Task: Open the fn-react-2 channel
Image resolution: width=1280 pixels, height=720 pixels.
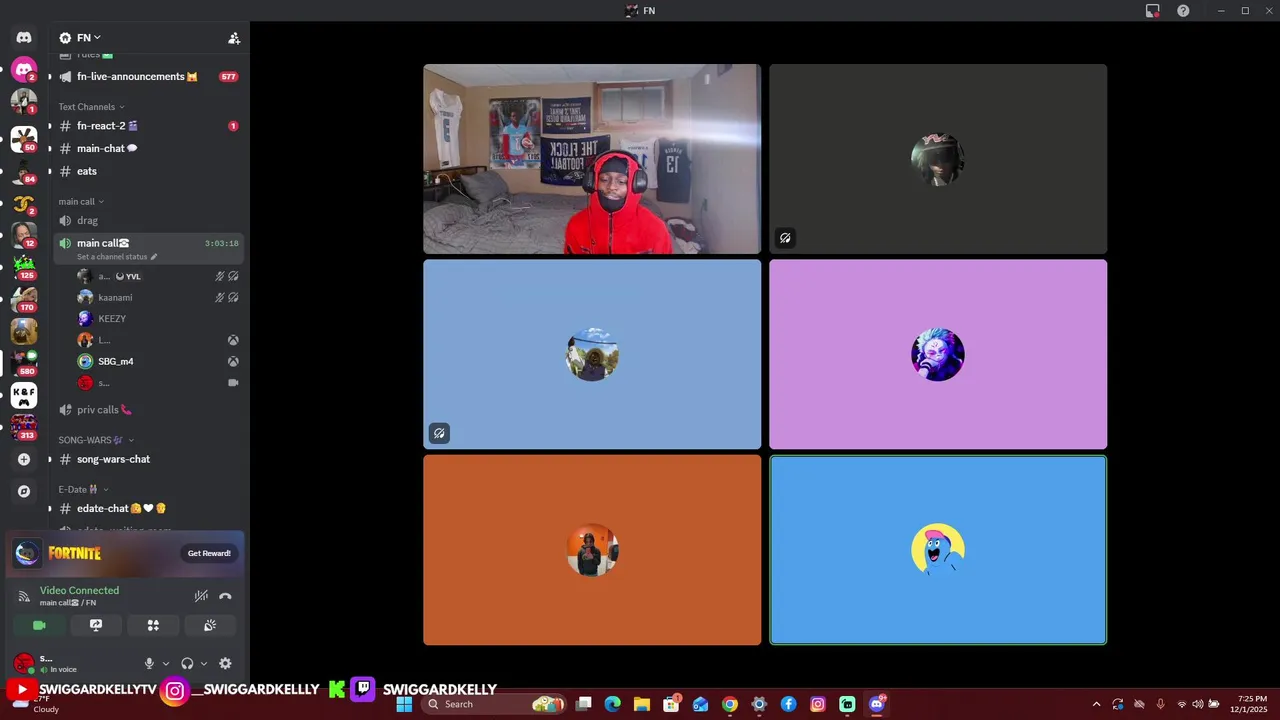Action: 148,126
